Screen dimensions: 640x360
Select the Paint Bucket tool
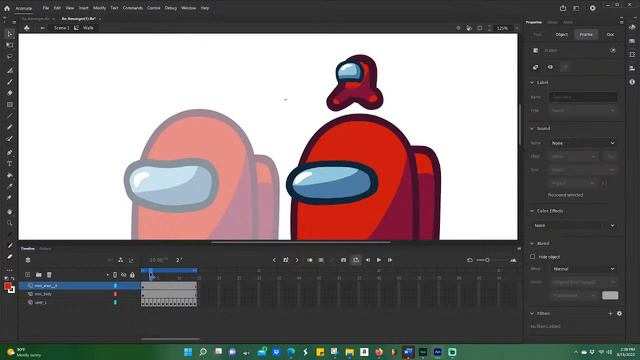tap(10, 175)
